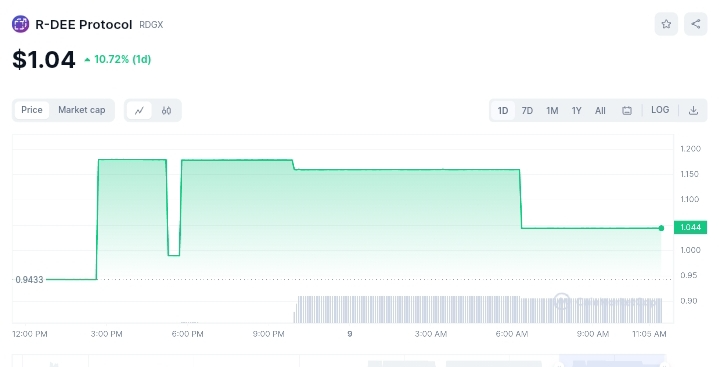Toggle the LOG scale option

tap(660, 110)
